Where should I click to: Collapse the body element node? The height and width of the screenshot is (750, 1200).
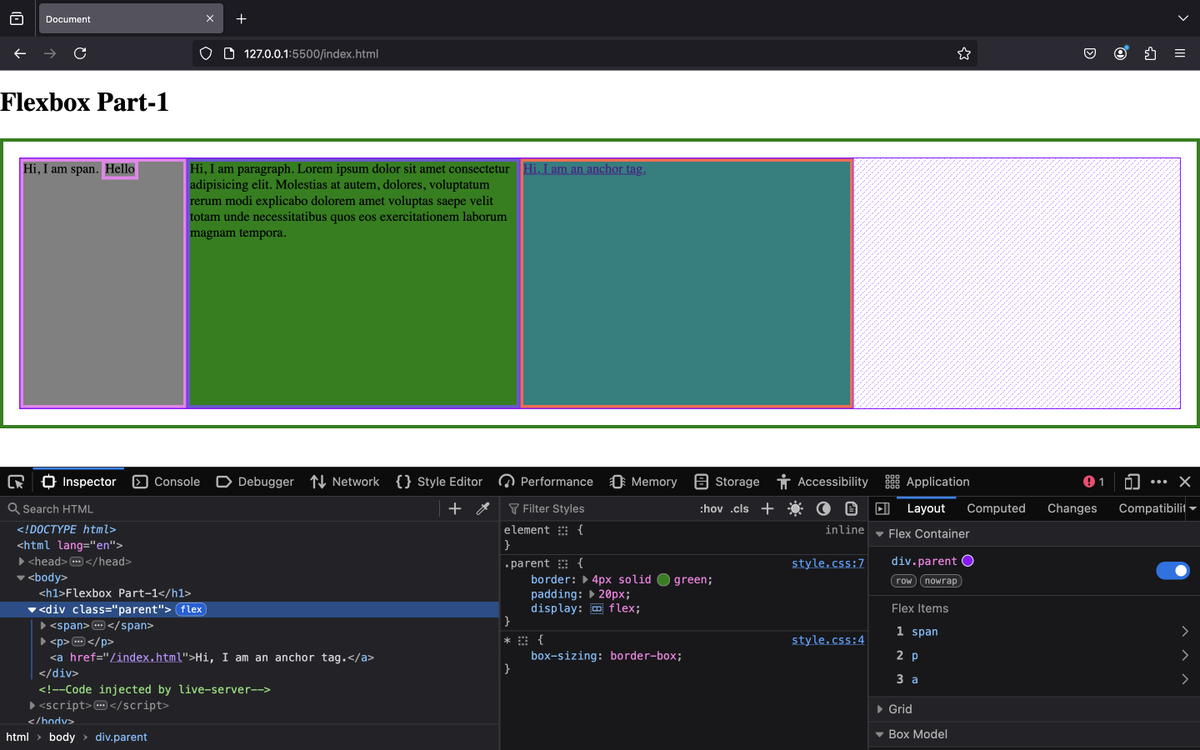pos(21,578)
